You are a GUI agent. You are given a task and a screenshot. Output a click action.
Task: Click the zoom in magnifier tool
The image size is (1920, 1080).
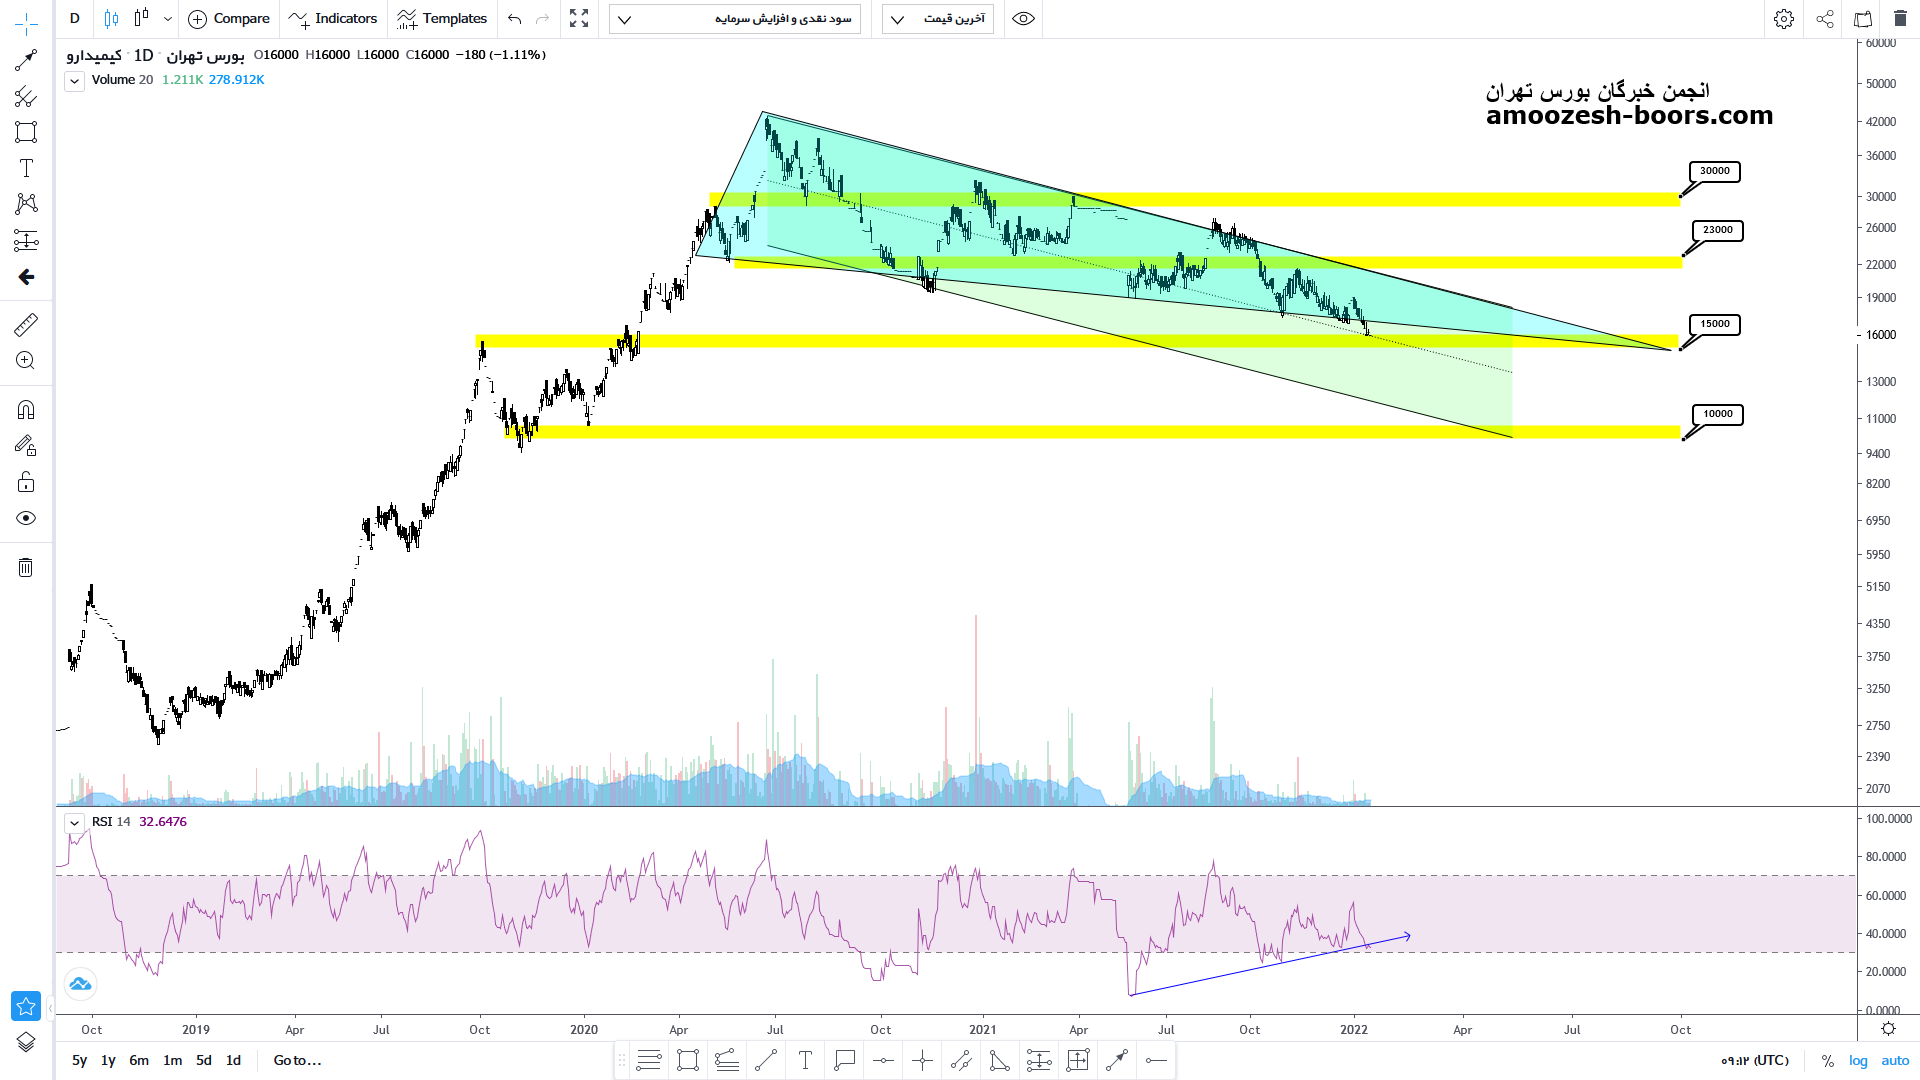click(x=26, y=361)
